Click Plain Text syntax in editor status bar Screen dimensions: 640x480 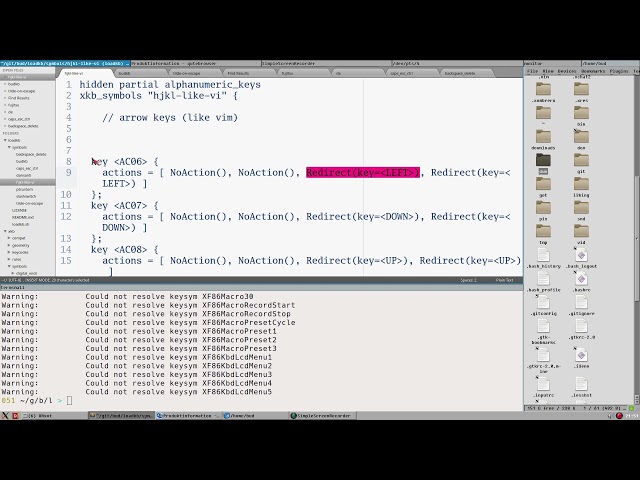click(504, 280)
